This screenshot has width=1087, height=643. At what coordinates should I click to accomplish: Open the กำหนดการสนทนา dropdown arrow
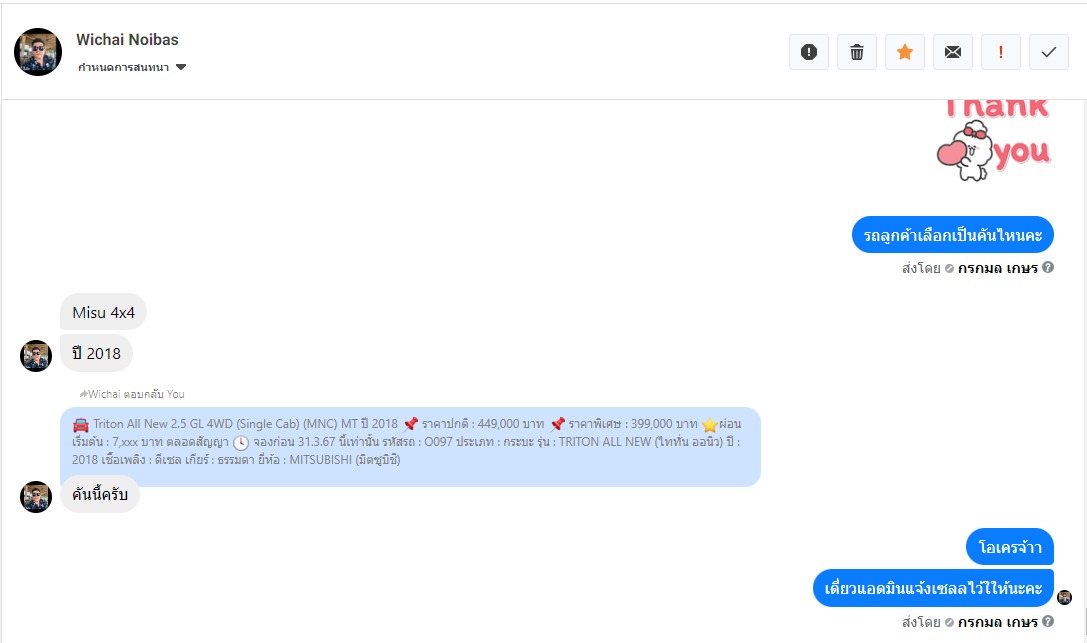pos(181,68)
